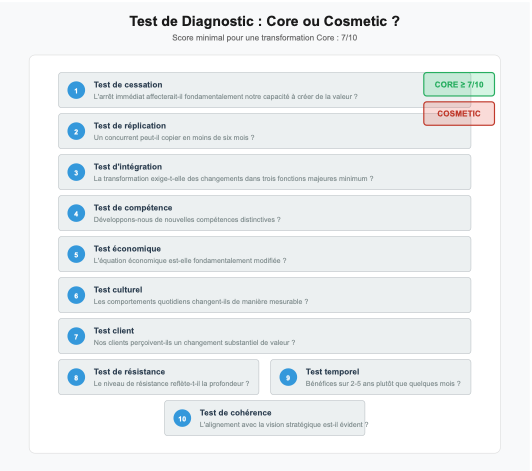Click the red COSMETIC badge
The height and width of the screenshot is (471, 532).
tap(459, 113)
